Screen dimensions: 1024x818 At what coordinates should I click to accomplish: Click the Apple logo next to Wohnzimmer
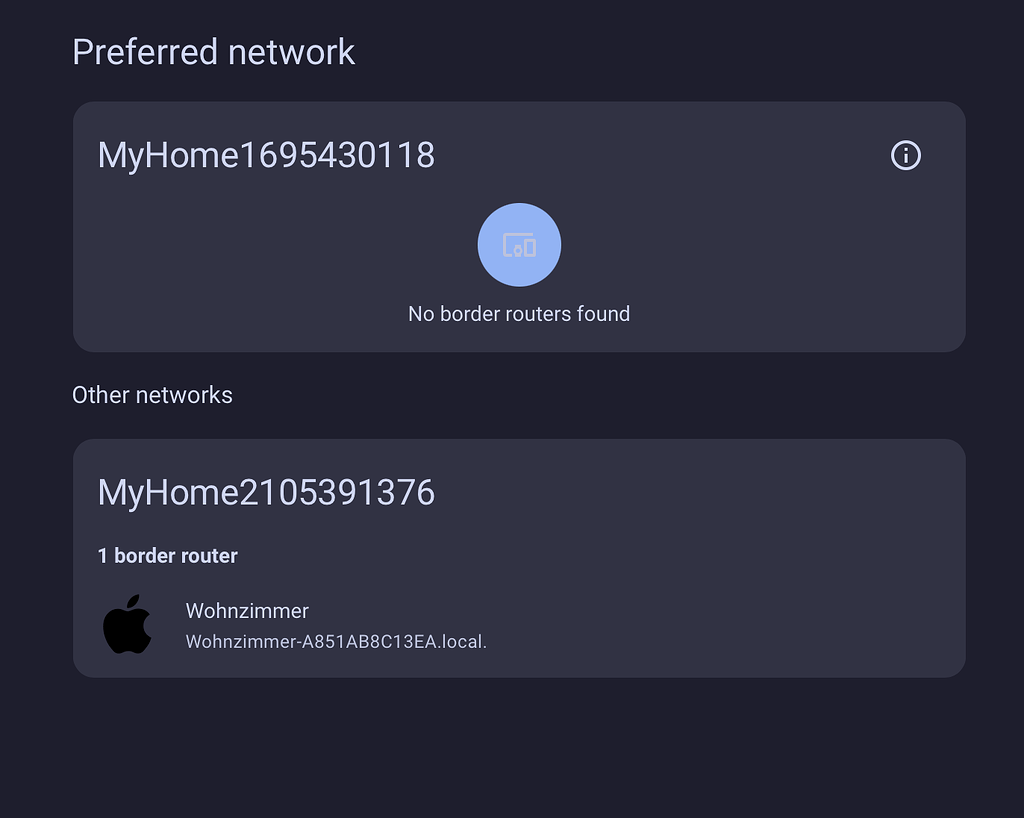click(x=128, y=624)
